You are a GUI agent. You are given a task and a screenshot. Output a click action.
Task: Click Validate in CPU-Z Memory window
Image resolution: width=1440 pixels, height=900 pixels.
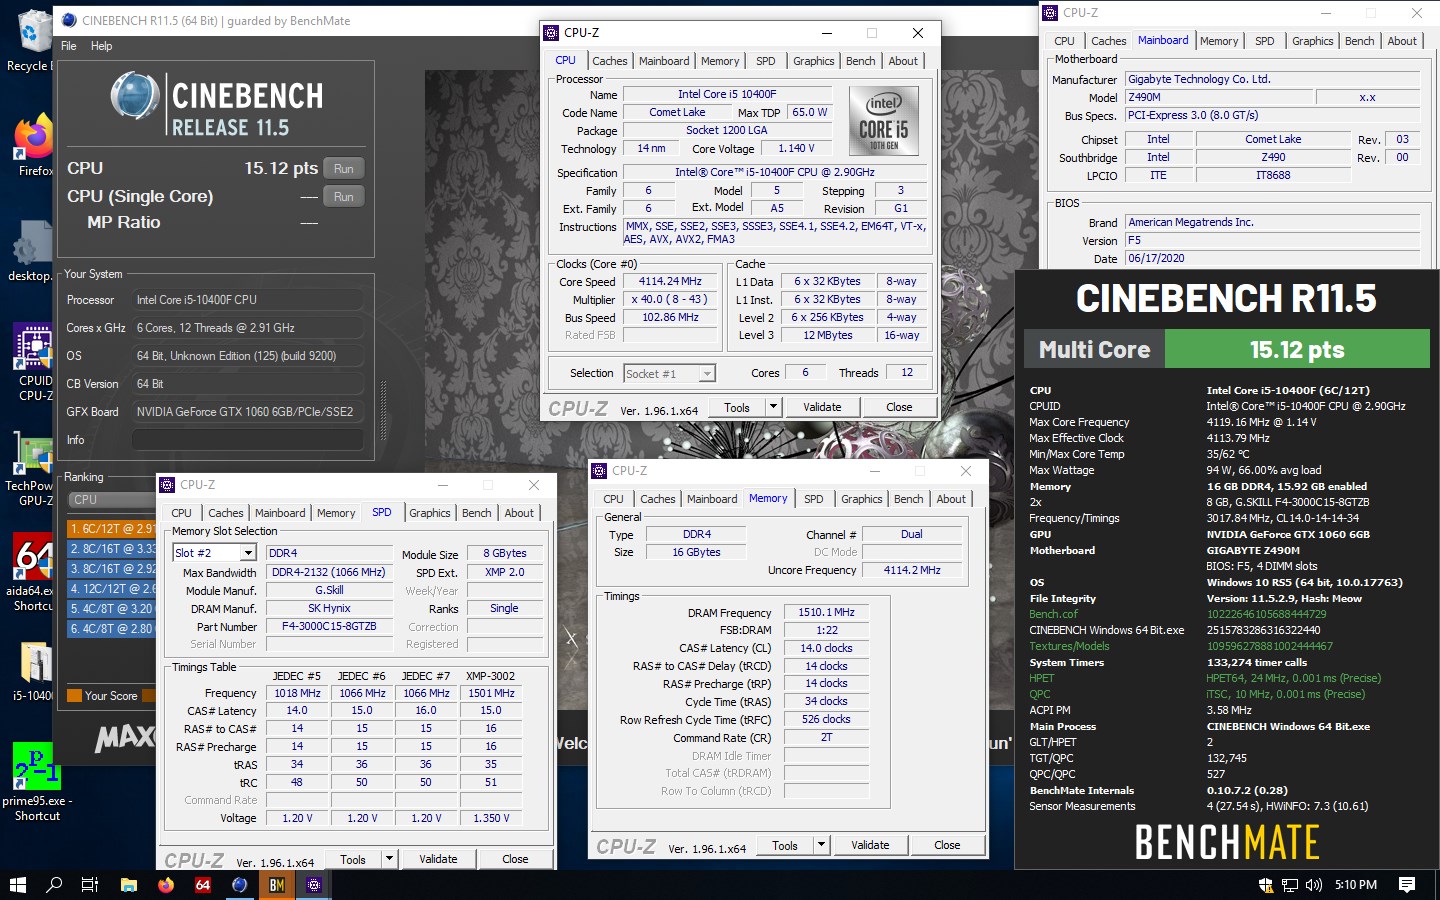pyautogui.click(x=870, y=845)
